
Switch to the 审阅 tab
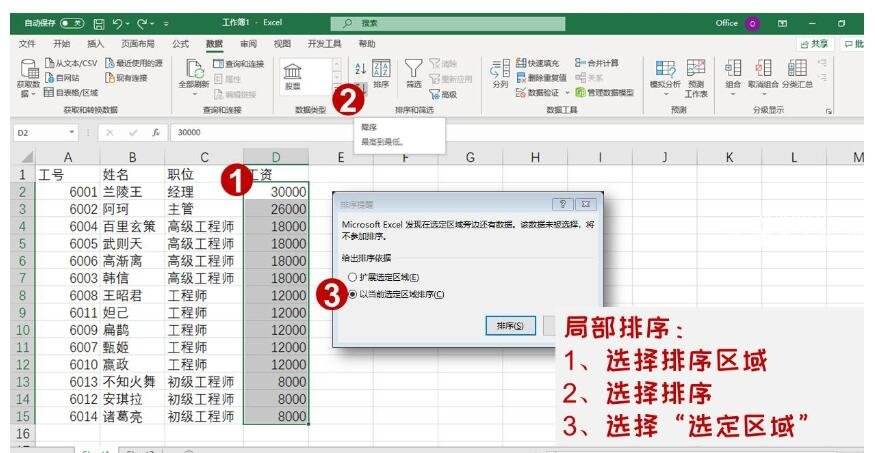click(248, 44)
